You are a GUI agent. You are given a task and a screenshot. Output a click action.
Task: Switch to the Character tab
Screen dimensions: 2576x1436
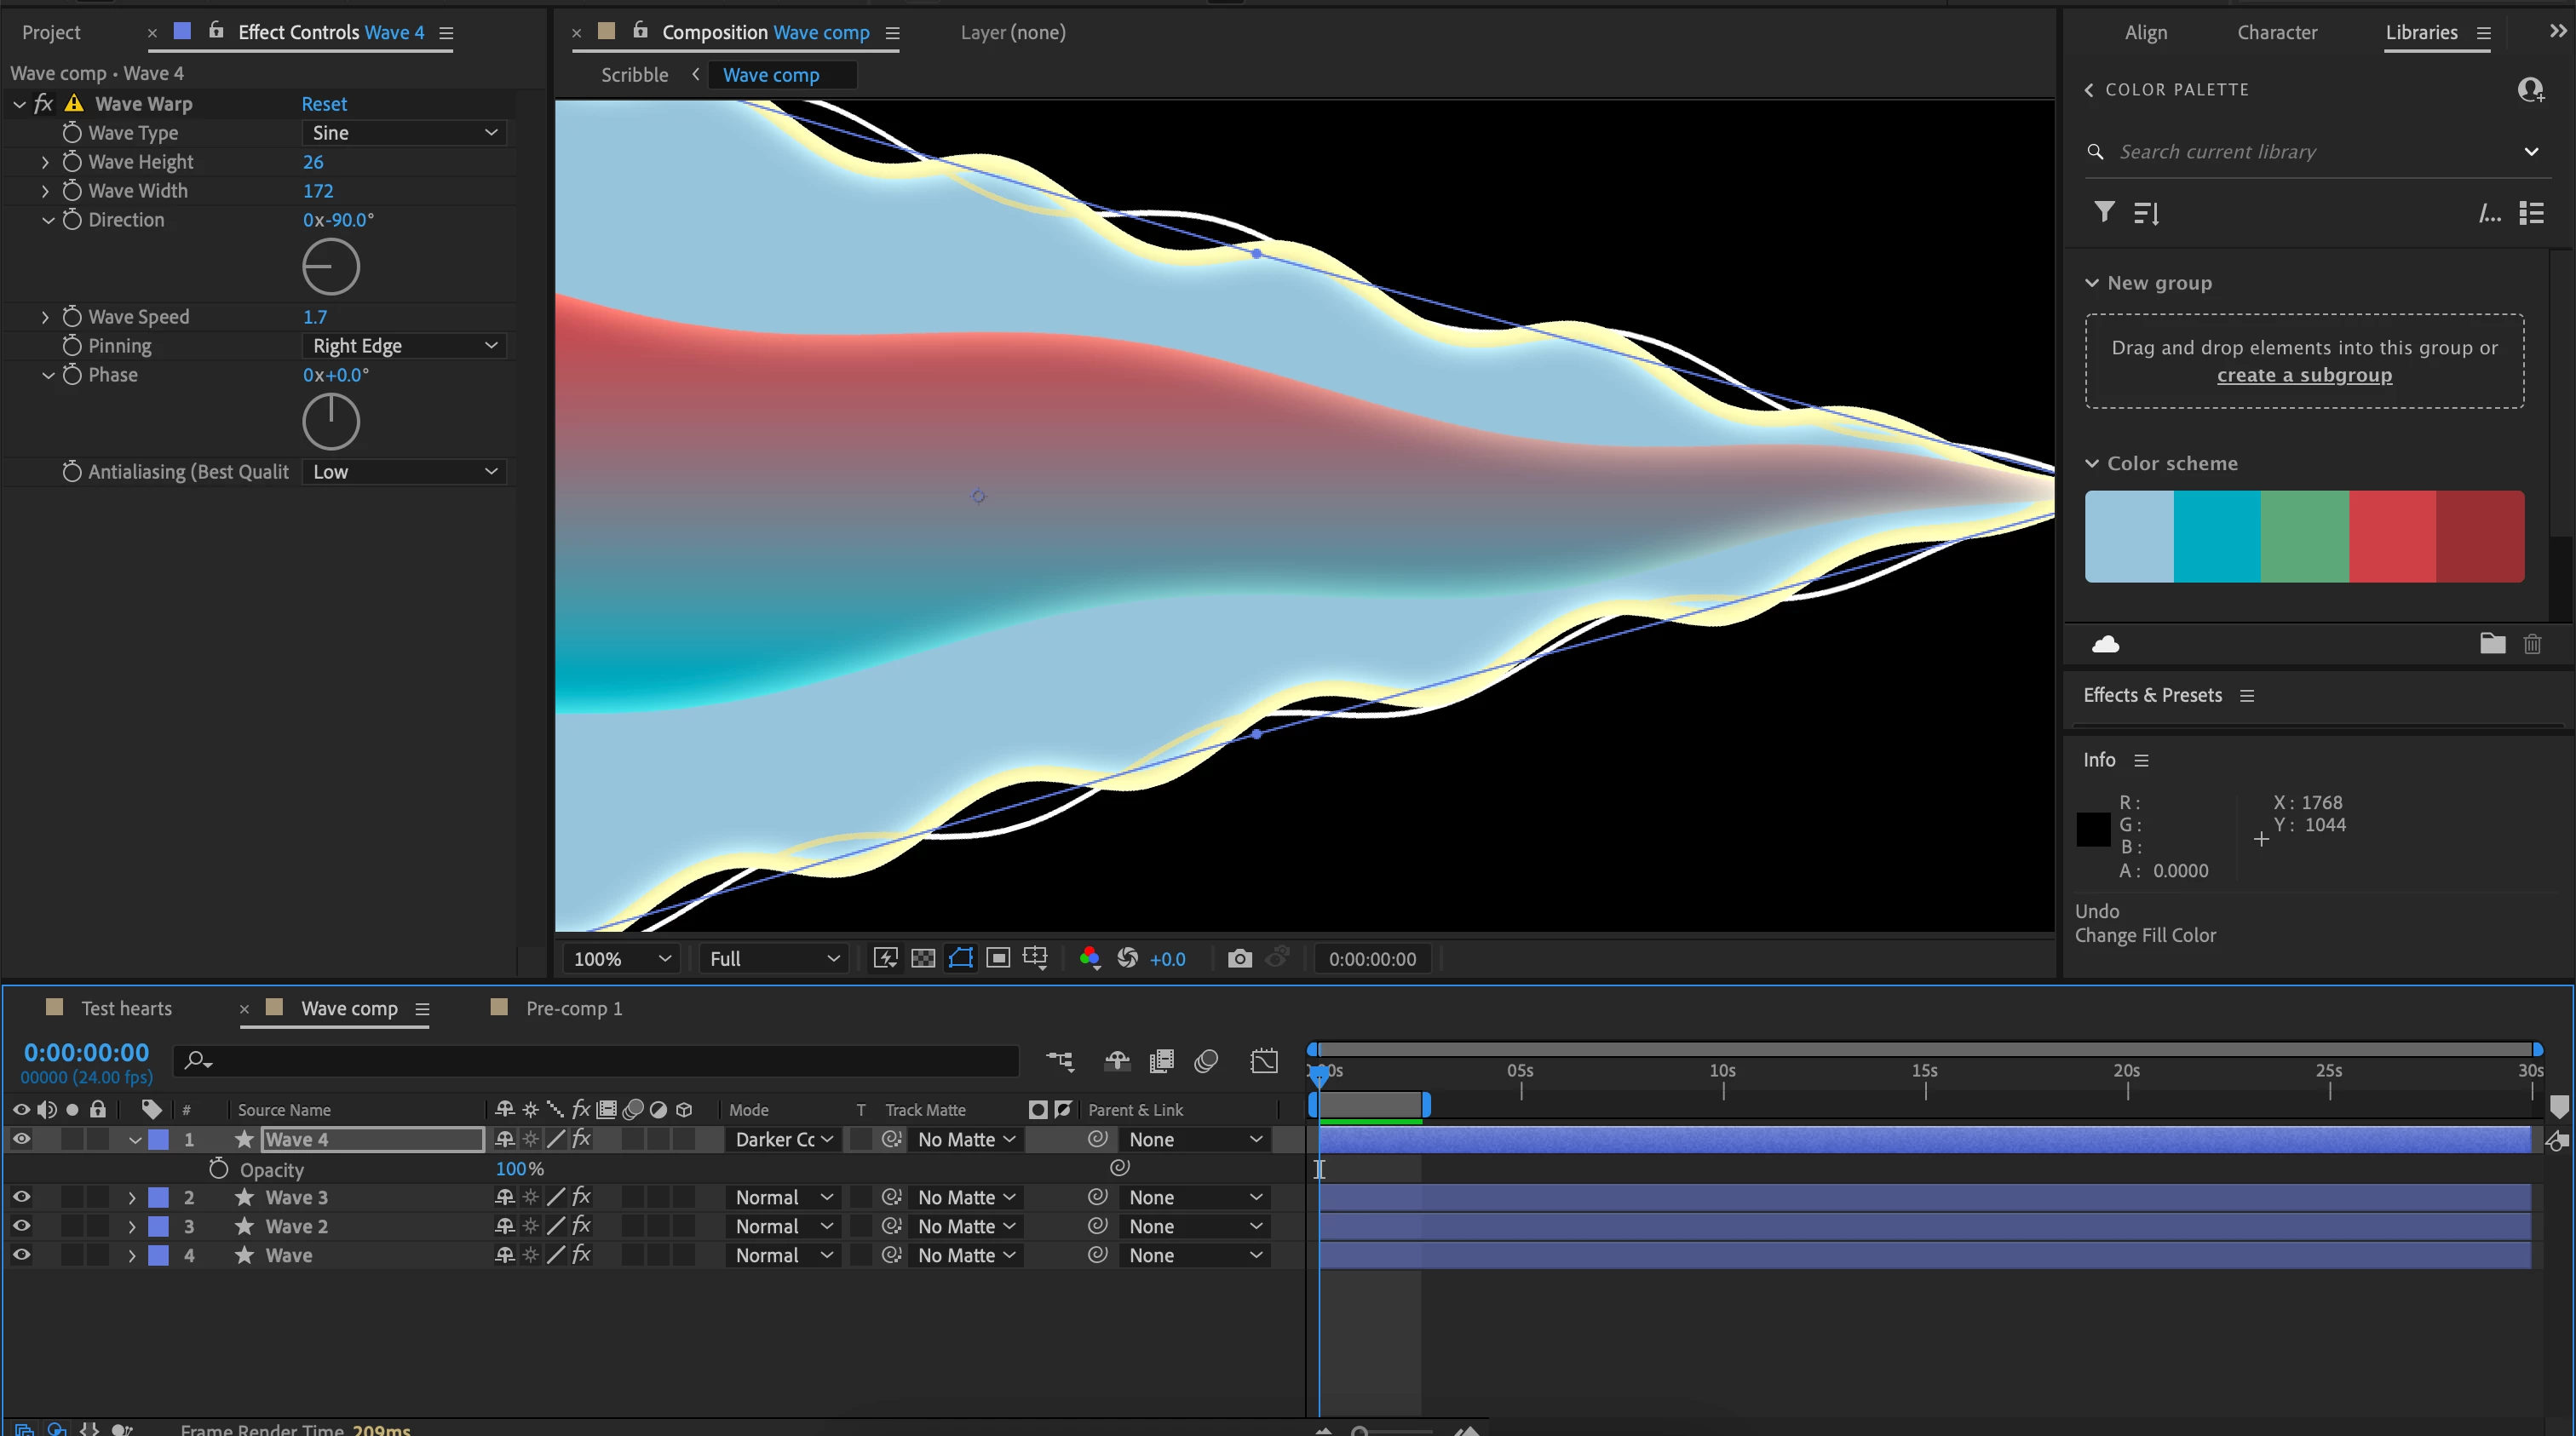pyautogui.click(x=2276, y=32)
